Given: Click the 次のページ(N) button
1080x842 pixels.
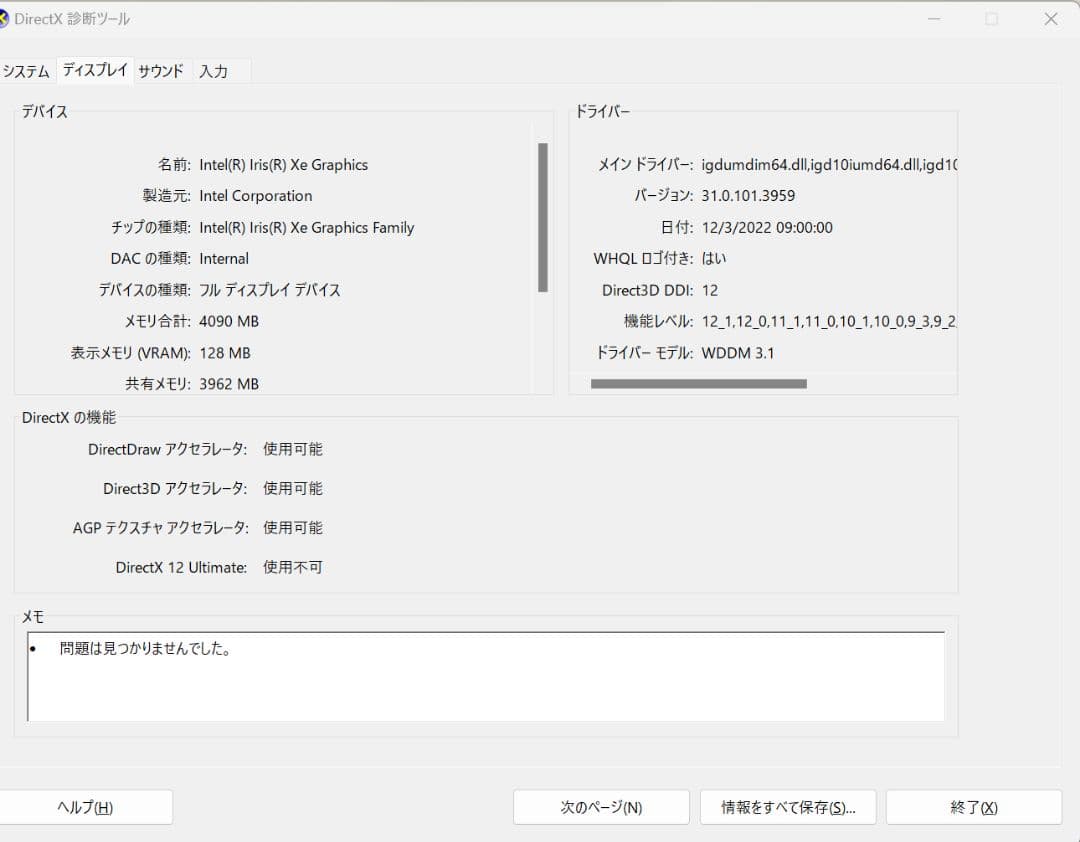Looking at the screenshot, I should tap(601, 807).
